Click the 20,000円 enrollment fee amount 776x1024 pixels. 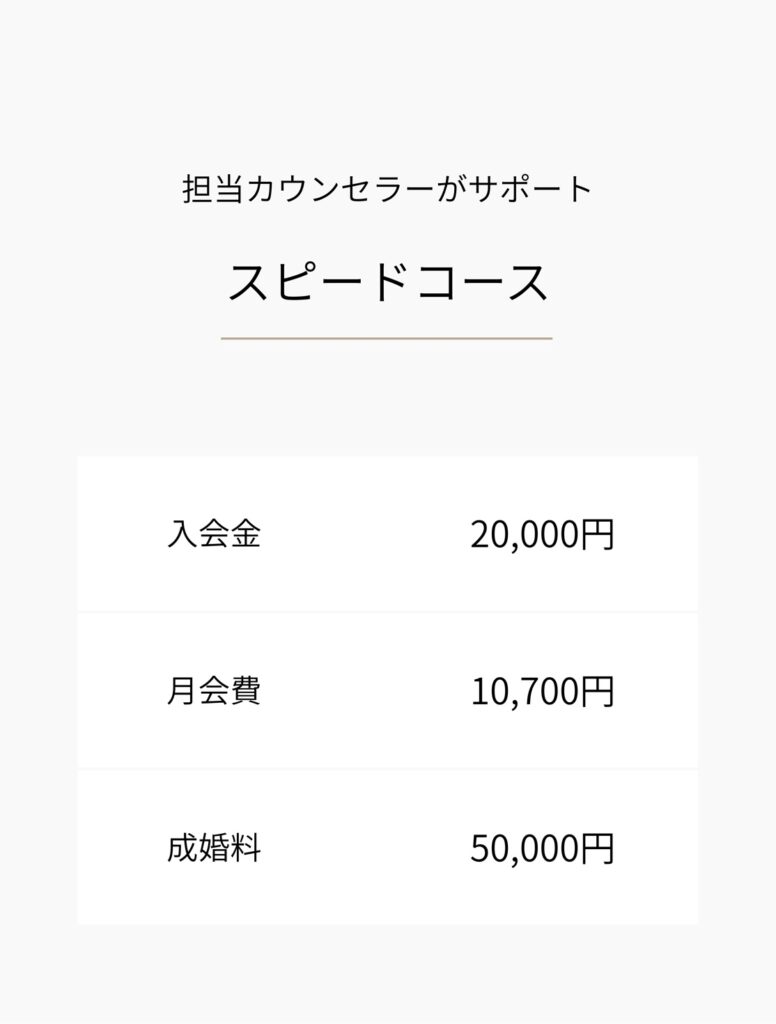click(541, 535)
